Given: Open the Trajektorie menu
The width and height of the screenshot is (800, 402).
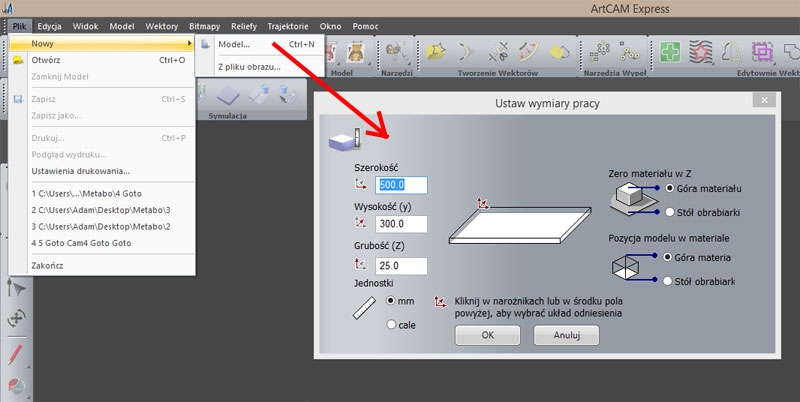Looking at the screenshot, I should click(x=288, y=27).
